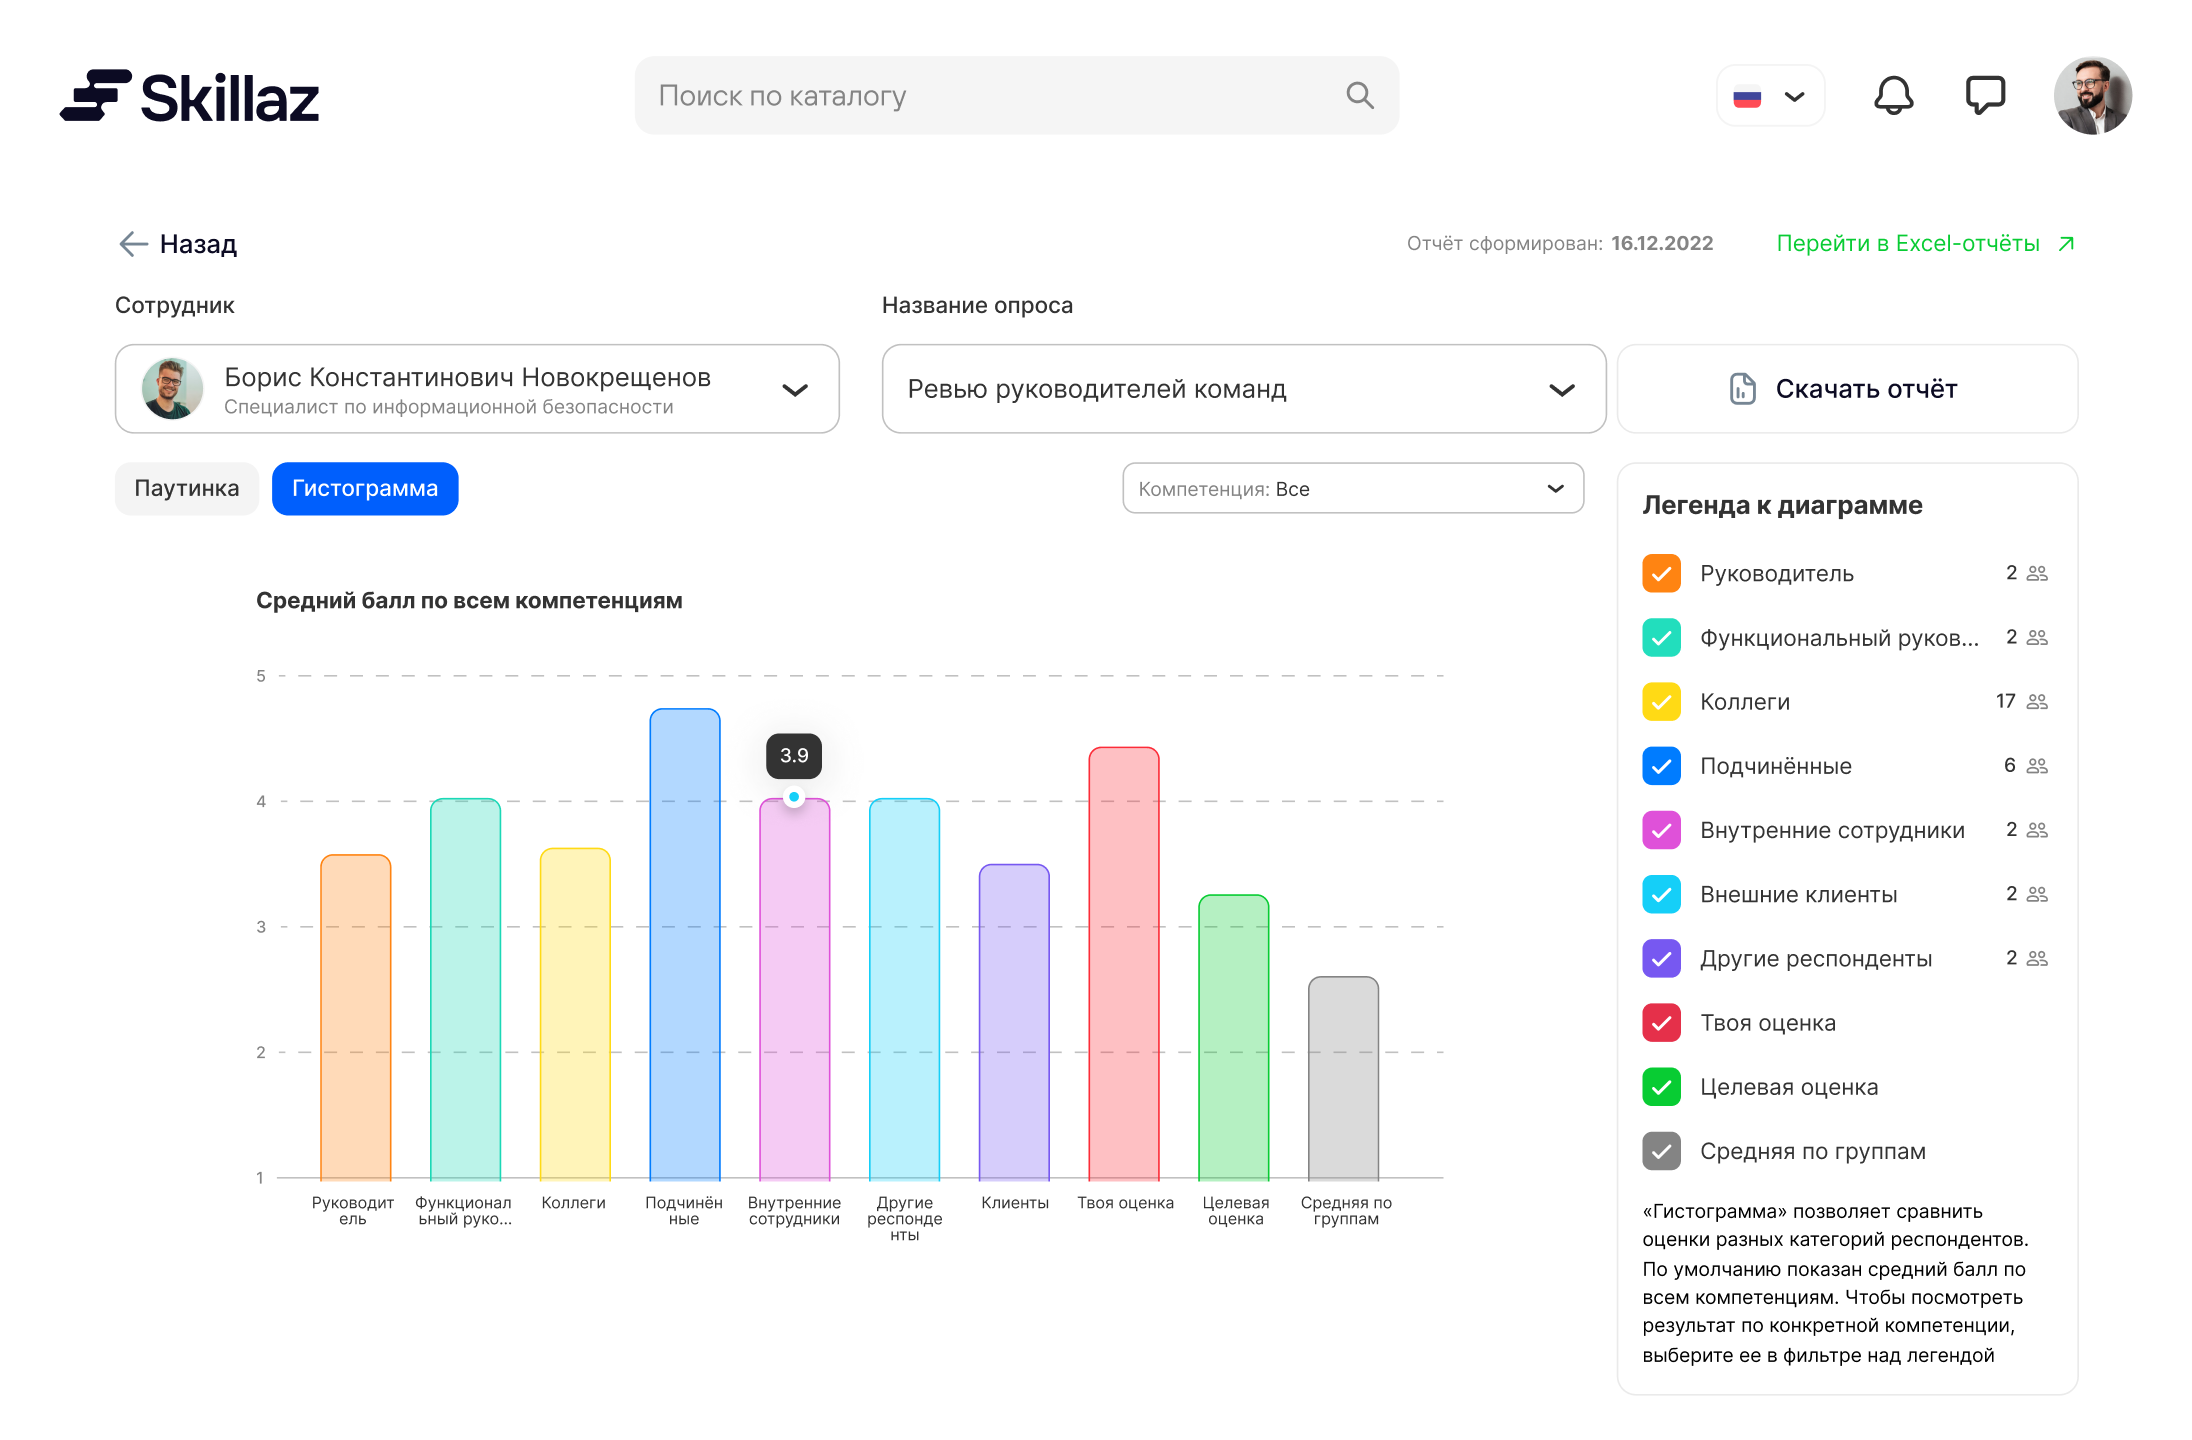Click the catalog search input field
2192x1440 pixels.
[990, 96]
